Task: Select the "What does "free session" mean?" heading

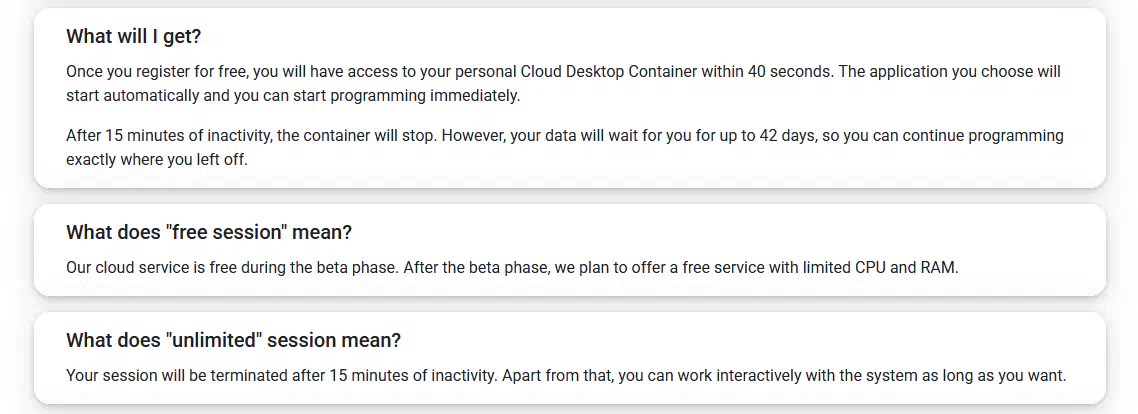Action: point(209,232)
